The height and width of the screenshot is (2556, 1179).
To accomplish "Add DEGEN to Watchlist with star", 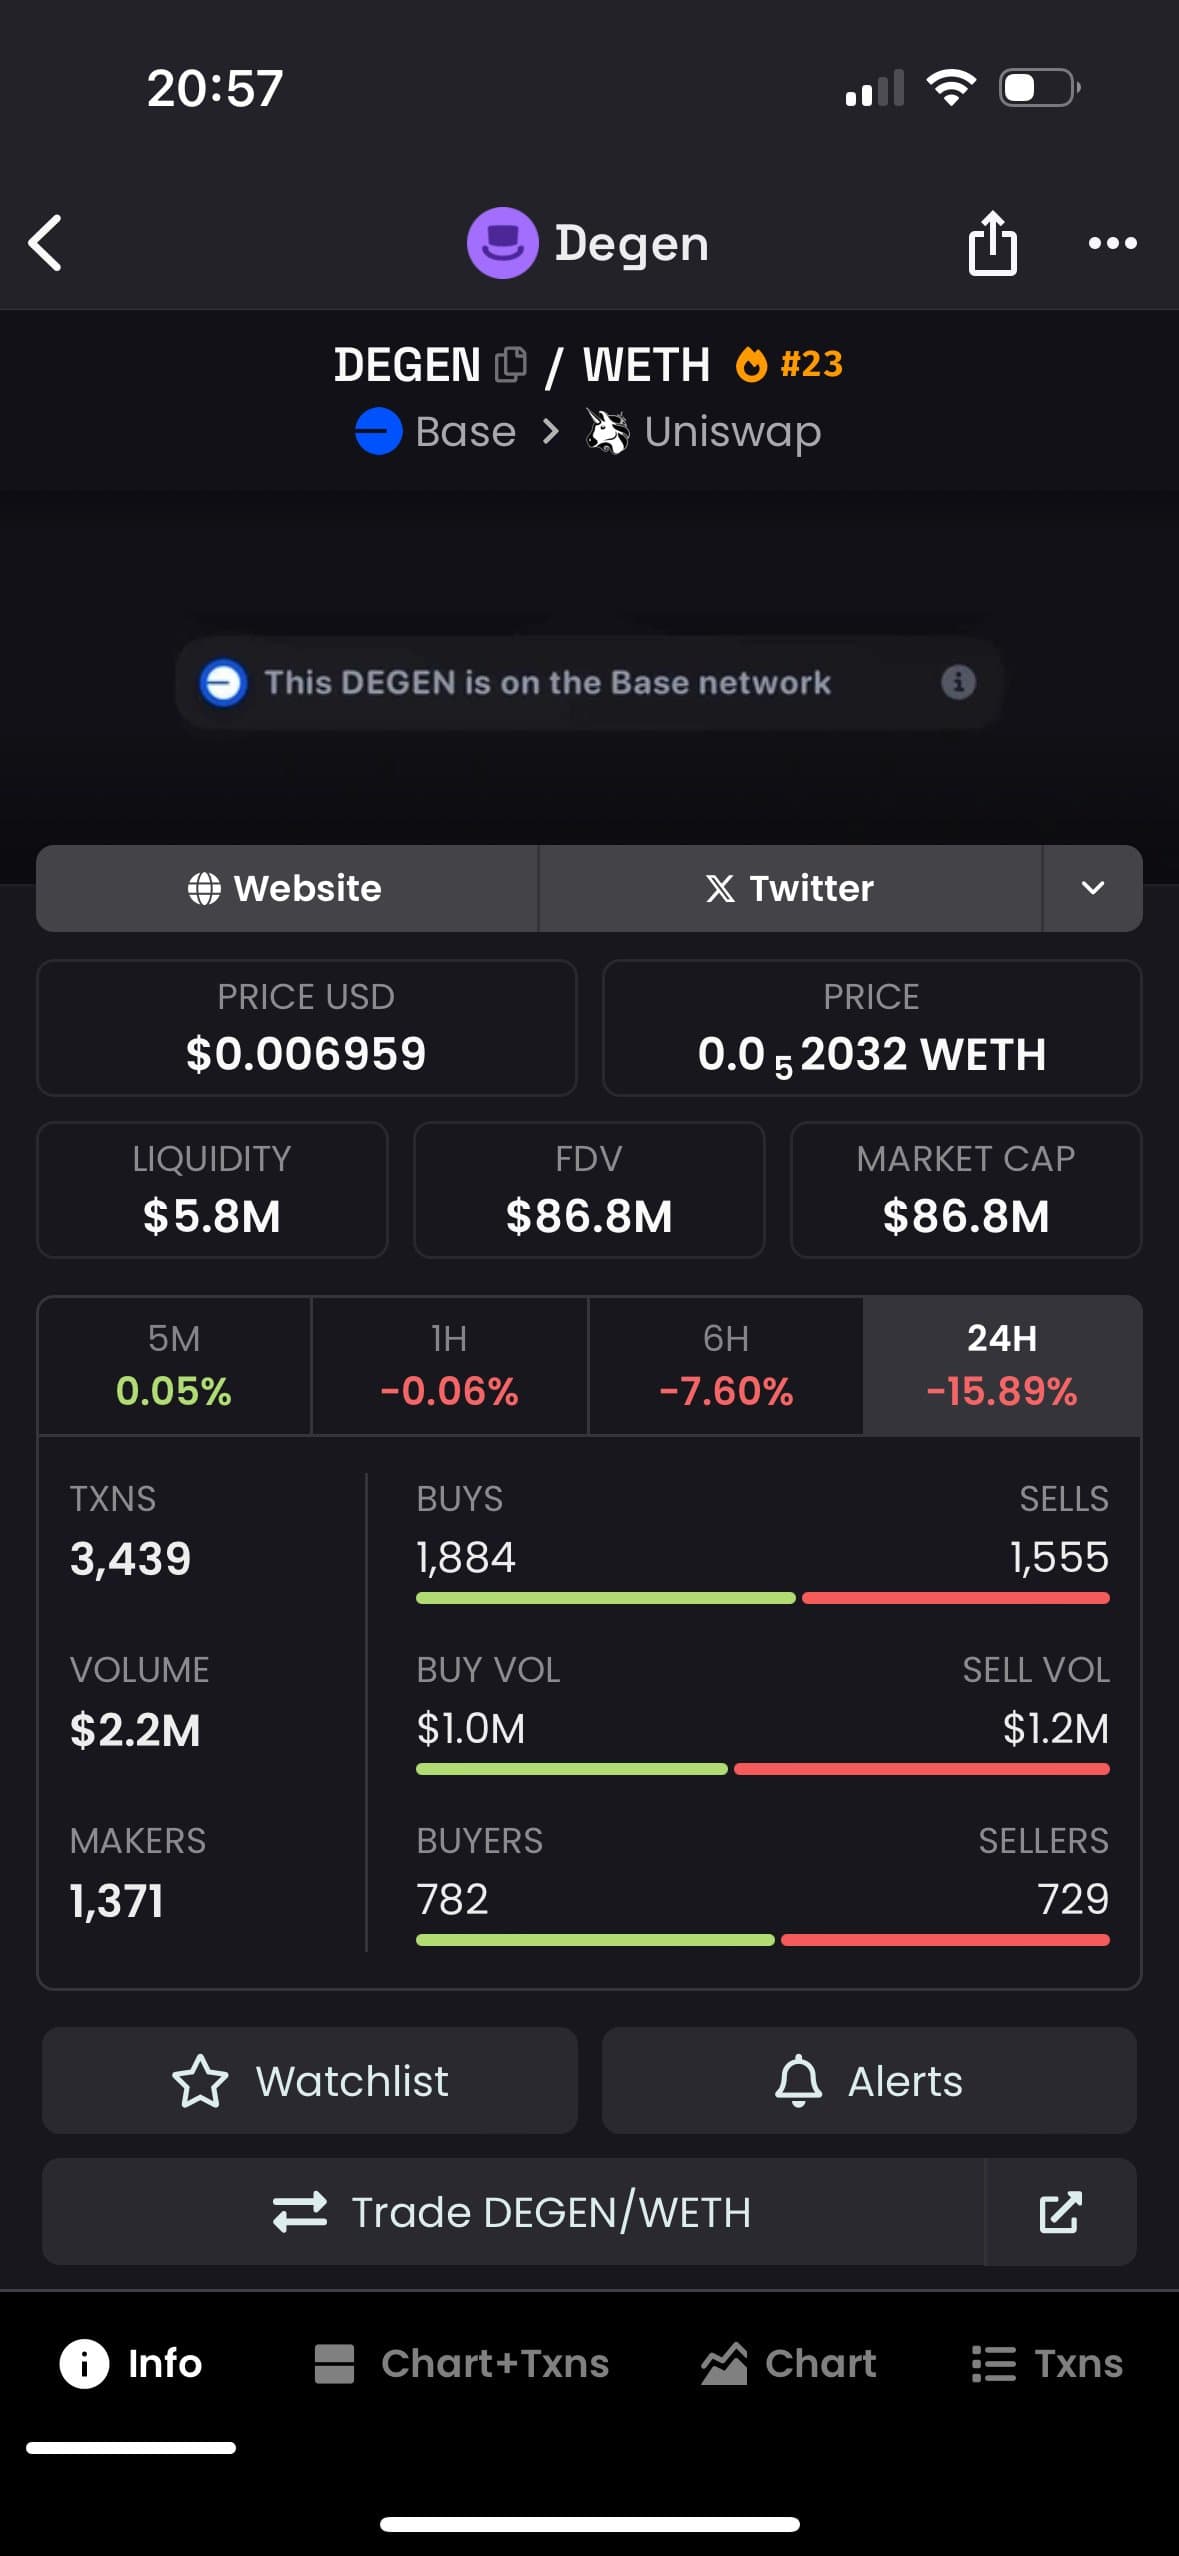I will click(310, 2081).
